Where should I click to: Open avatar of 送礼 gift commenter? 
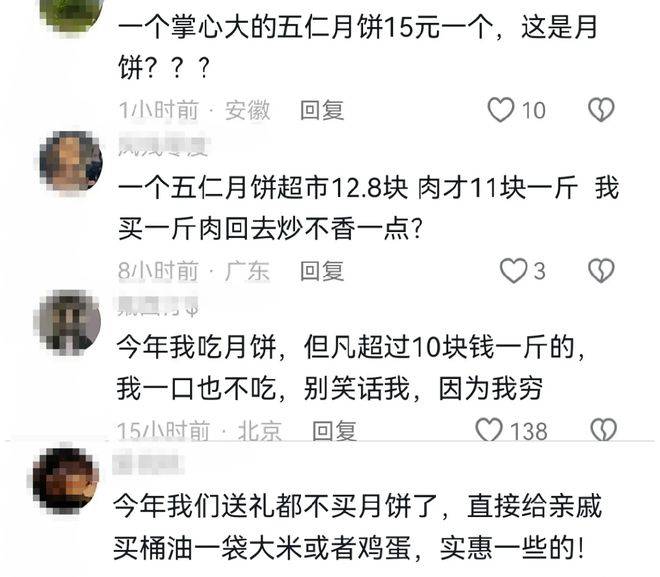[x=66, y=481]
